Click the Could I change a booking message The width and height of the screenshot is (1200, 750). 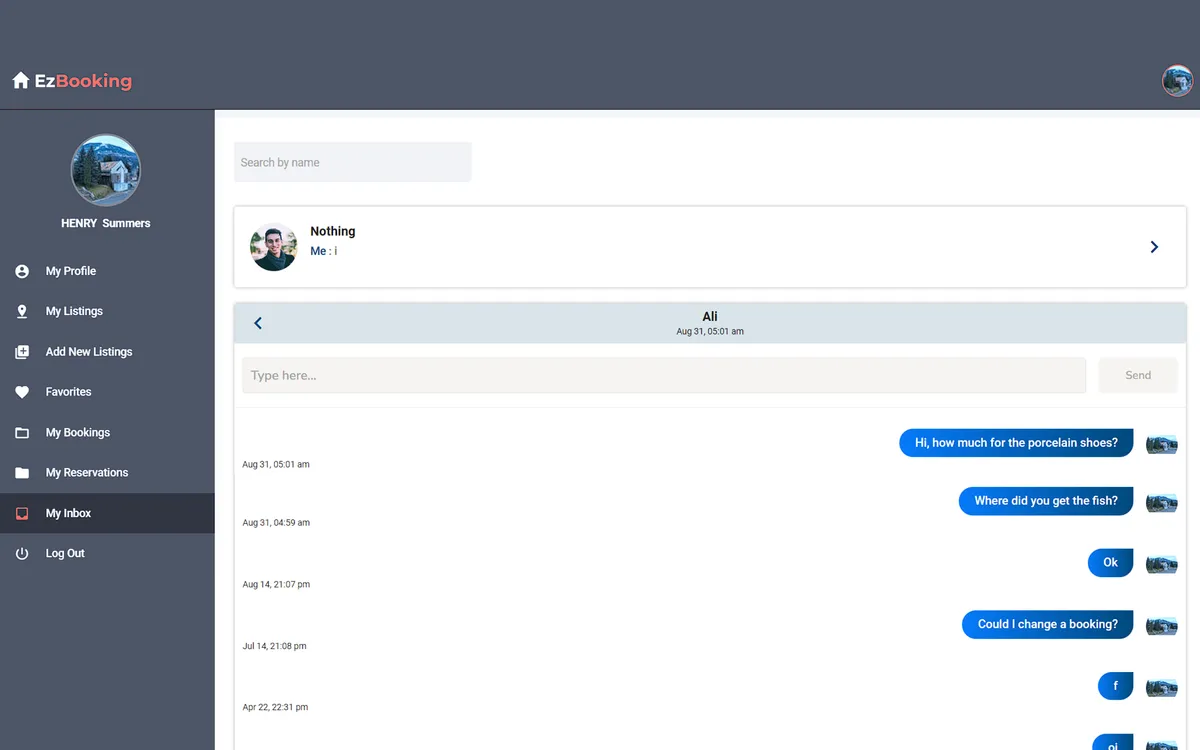click(x=1048, y=624)
